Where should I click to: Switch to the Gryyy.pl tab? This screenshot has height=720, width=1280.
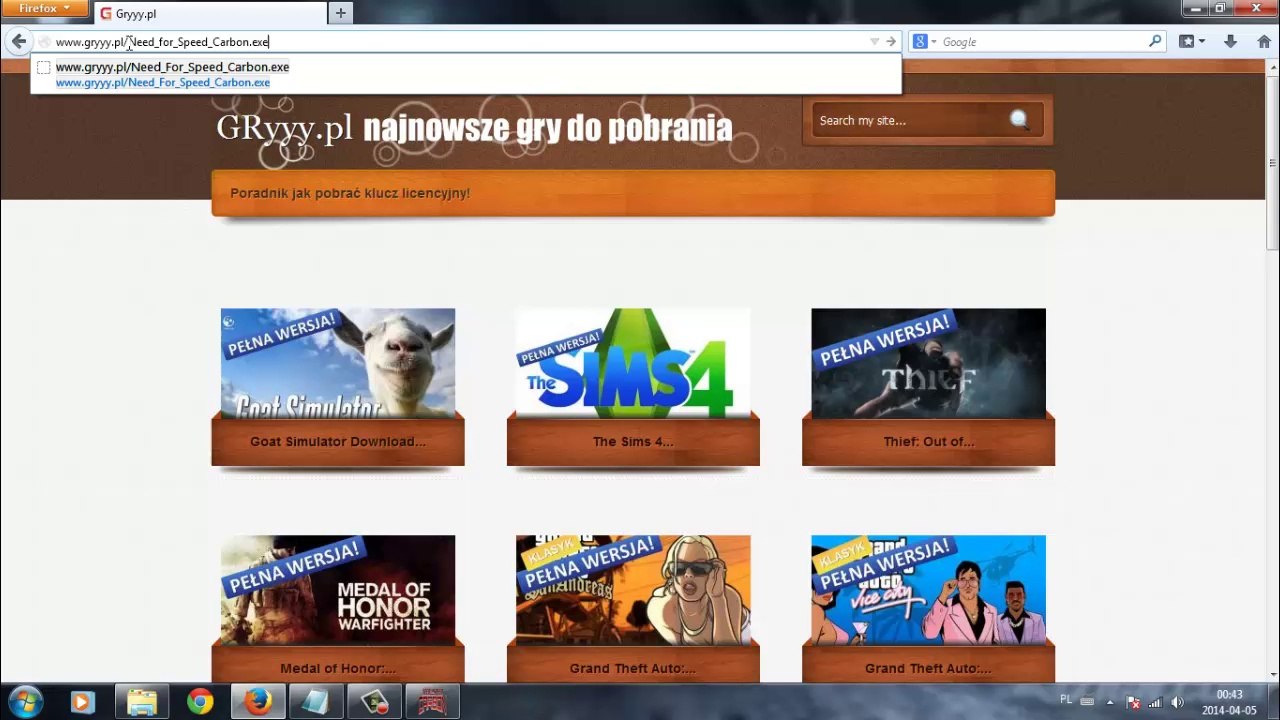click(x=210, y=14)
